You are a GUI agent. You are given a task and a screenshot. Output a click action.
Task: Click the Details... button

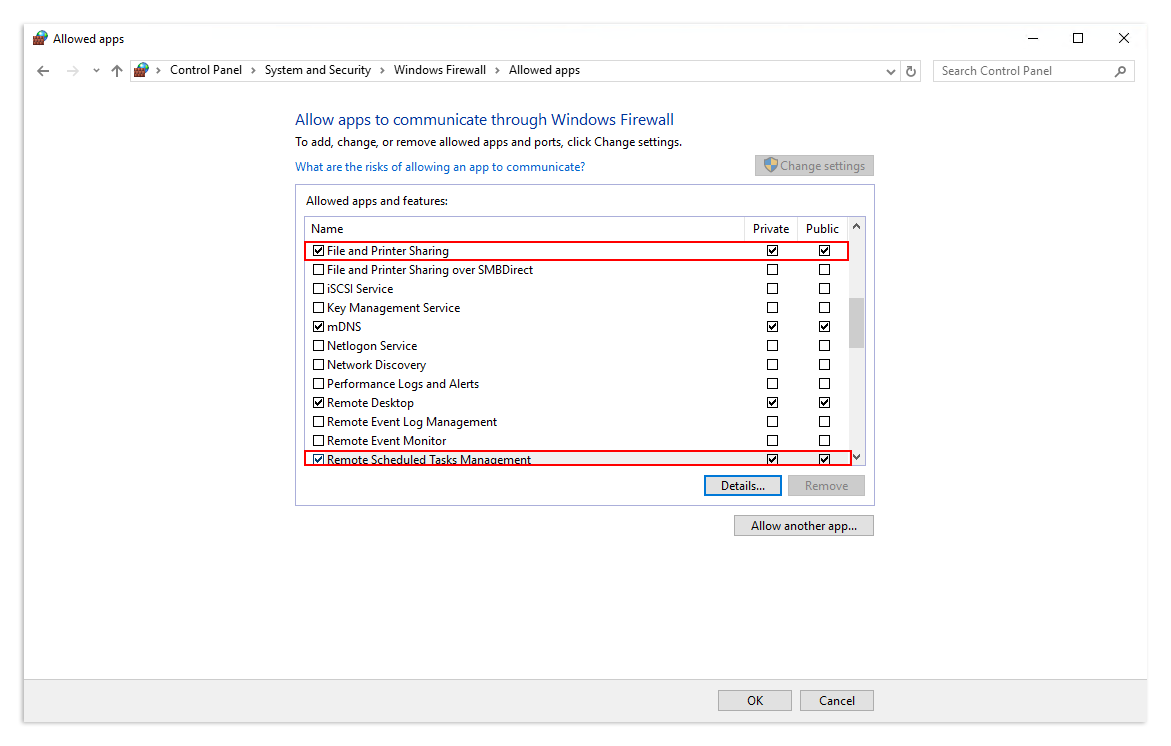[742, 486]
